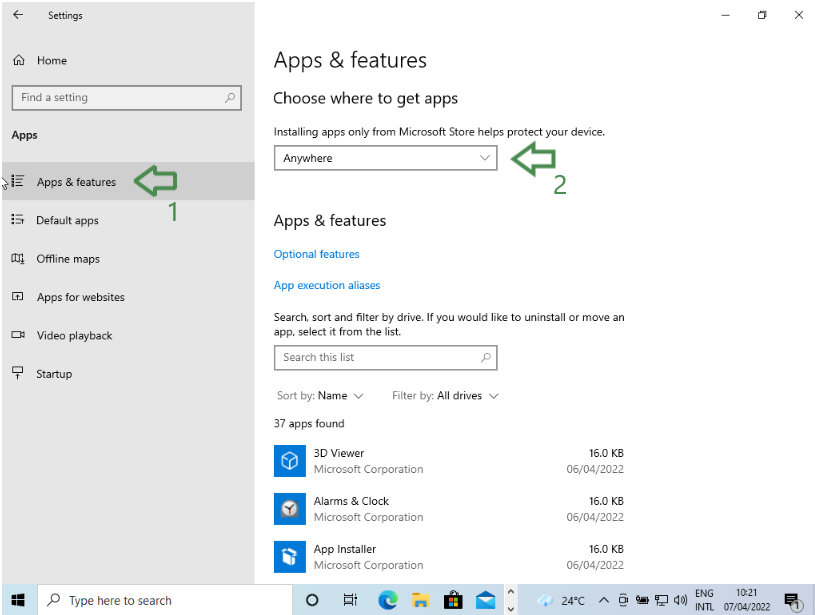Viewport: 815px width, 615px height.
Task: Restore down the Settings window
Action: (762, 15)
